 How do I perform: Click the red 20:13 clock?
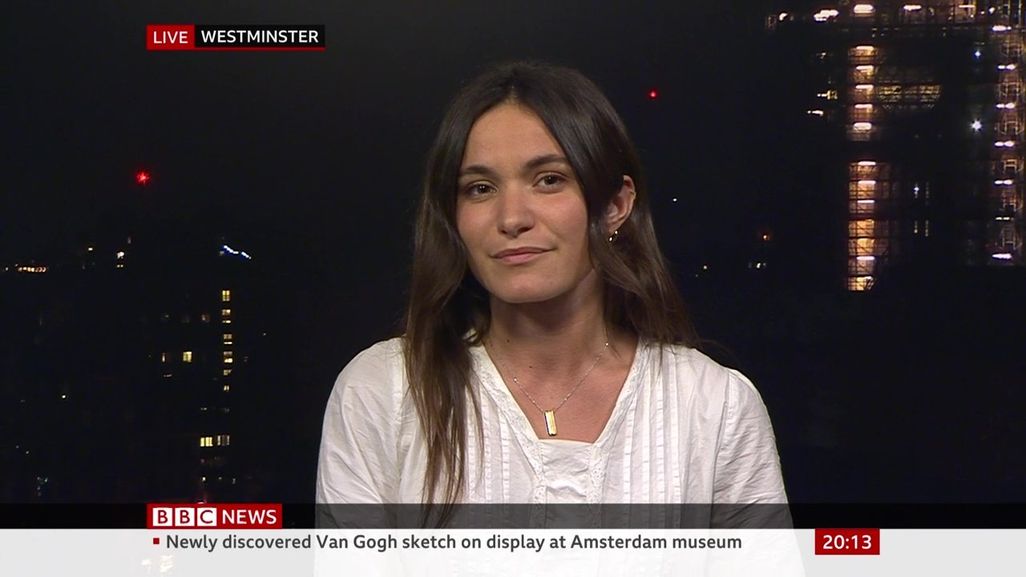coord(847,542)
